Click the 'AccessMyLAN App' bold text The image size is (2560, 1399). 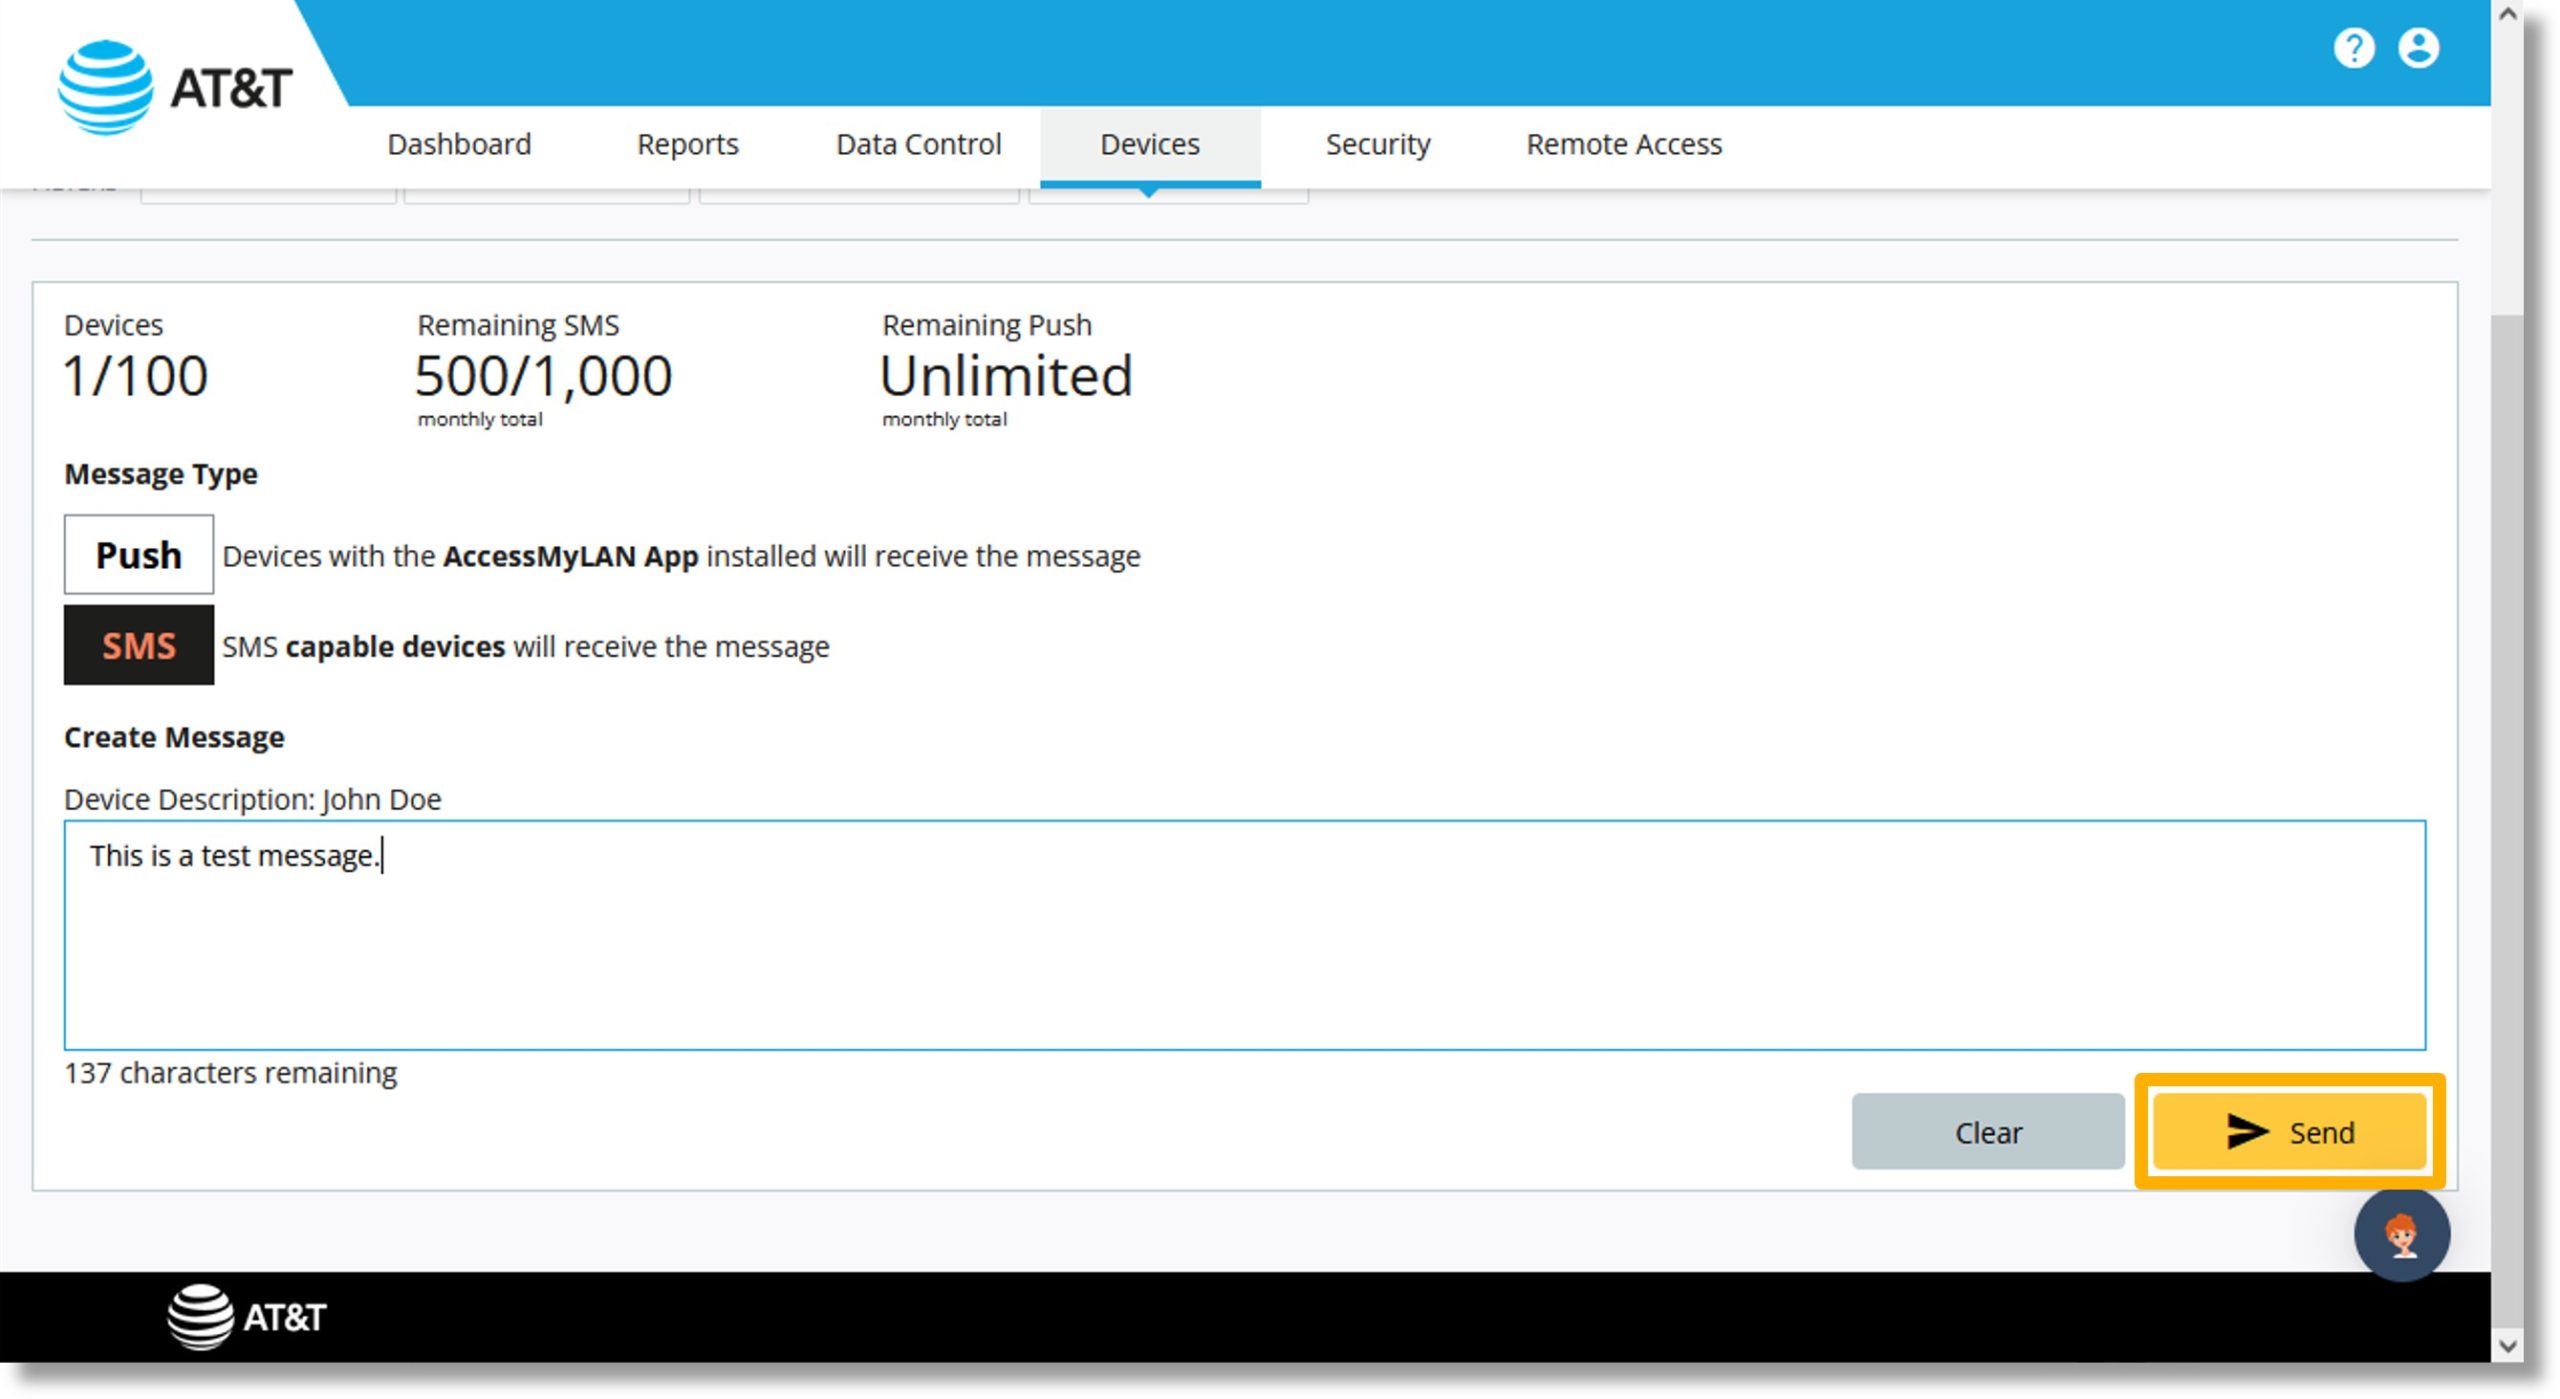coord(570,556)
